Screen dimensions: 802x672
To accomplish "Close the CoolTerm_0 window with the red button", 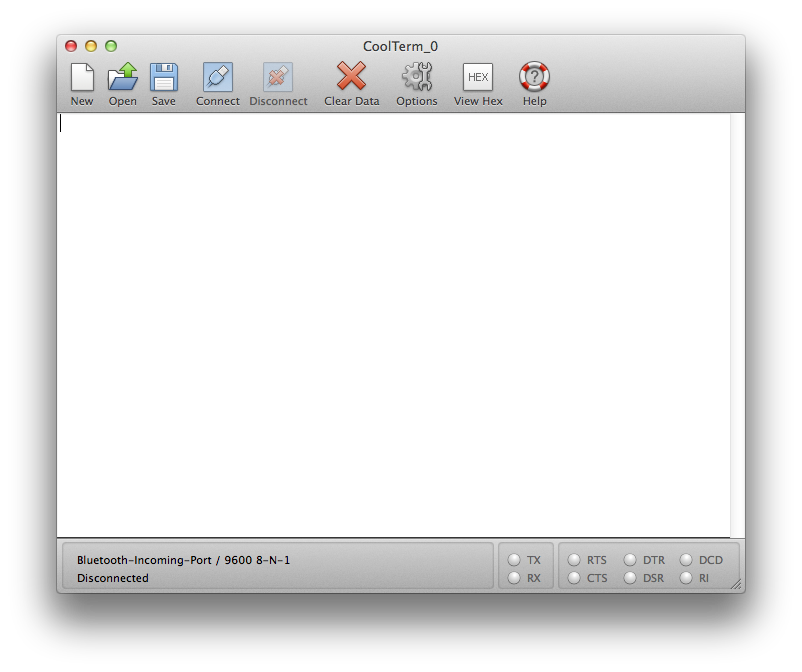I will [71, 46].
